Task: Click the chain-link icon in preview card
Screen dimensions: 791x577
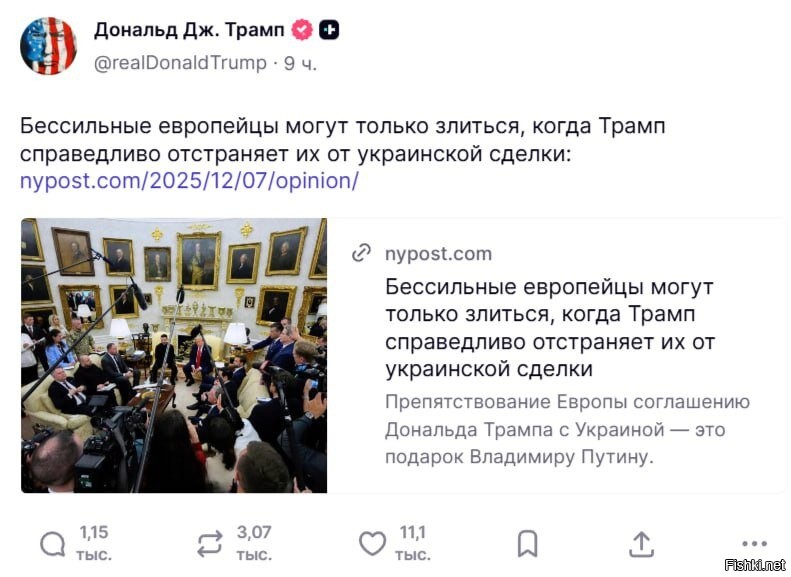Action: coord(362,254)
